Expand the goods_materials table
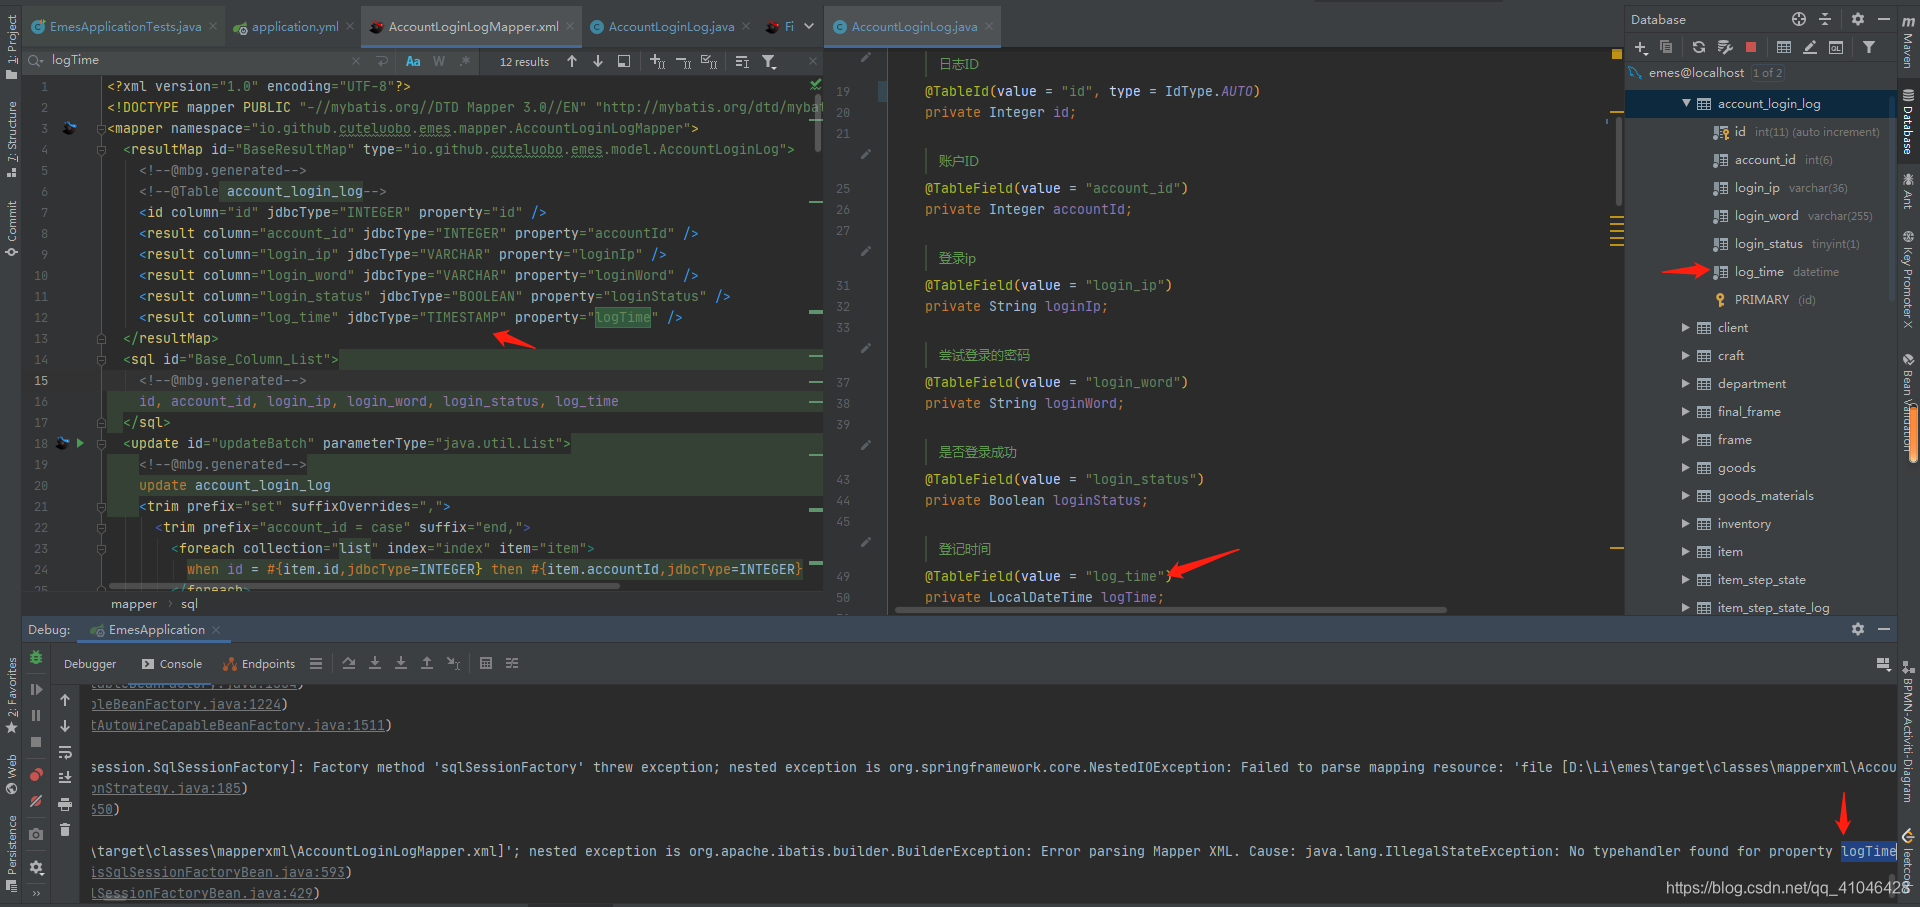The image size is (1920, 907). coord(1686,496)
